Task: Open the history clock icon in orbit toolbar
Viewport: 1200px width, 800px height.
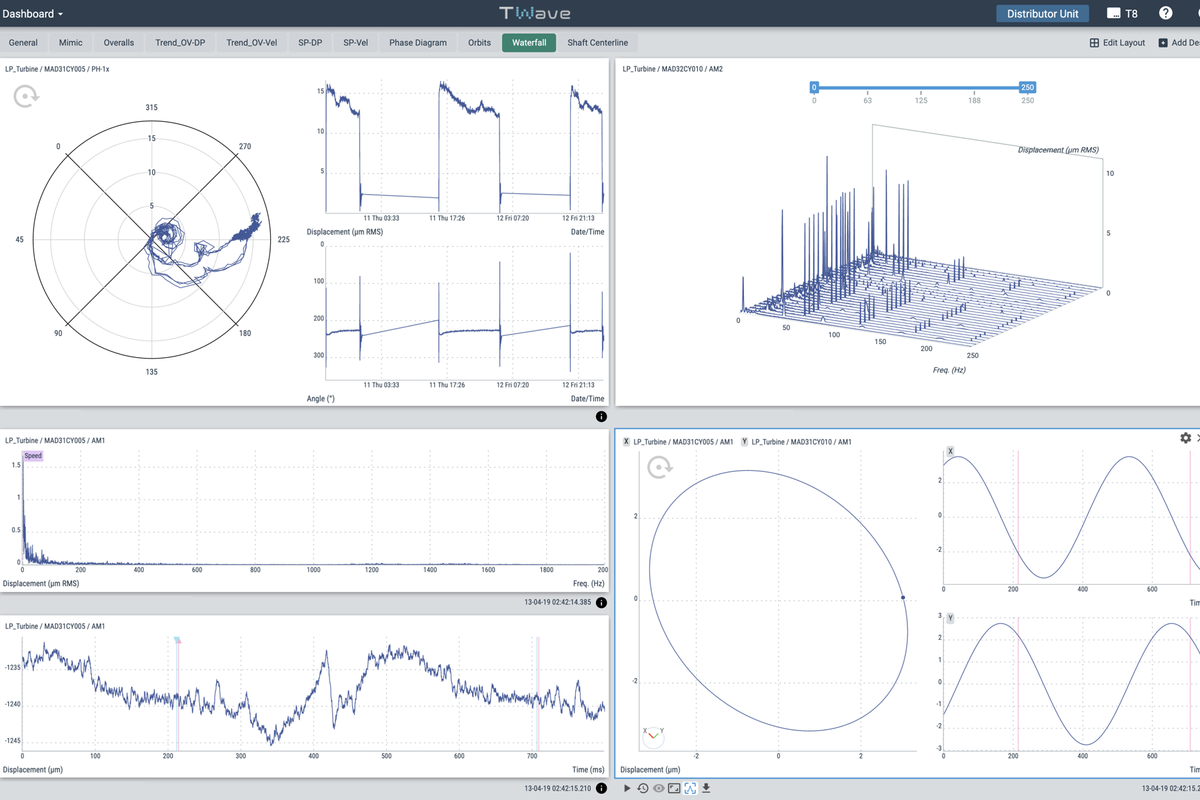Action: (x=643, y=788)
